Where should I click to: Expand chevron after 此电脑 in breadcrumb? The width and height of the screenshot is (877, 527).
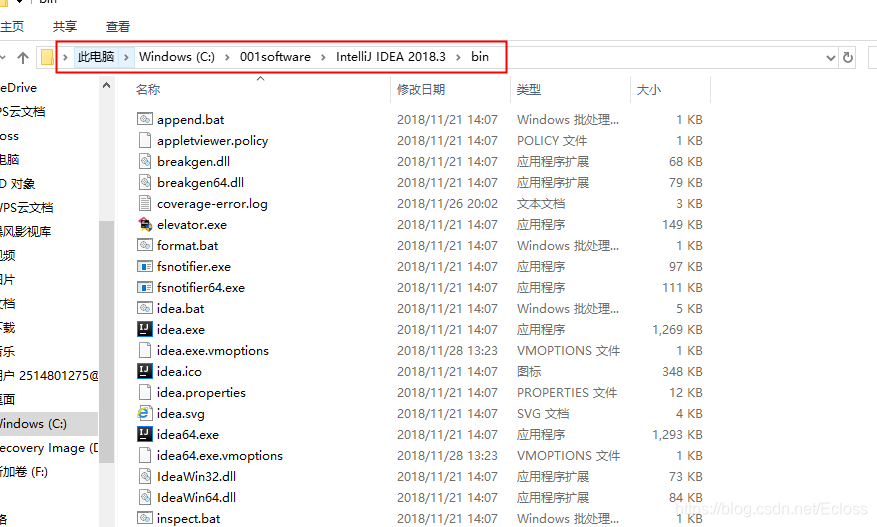126,57
